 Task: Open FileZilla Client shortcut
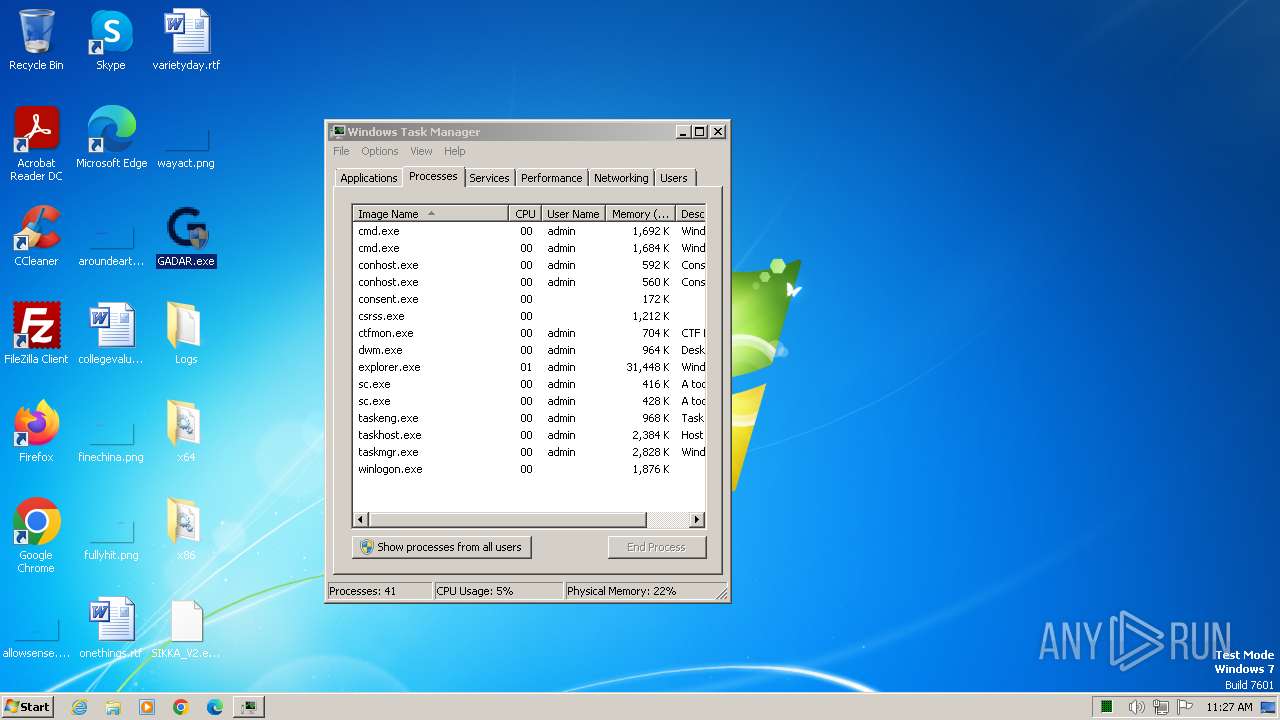(x=36, y=334)
